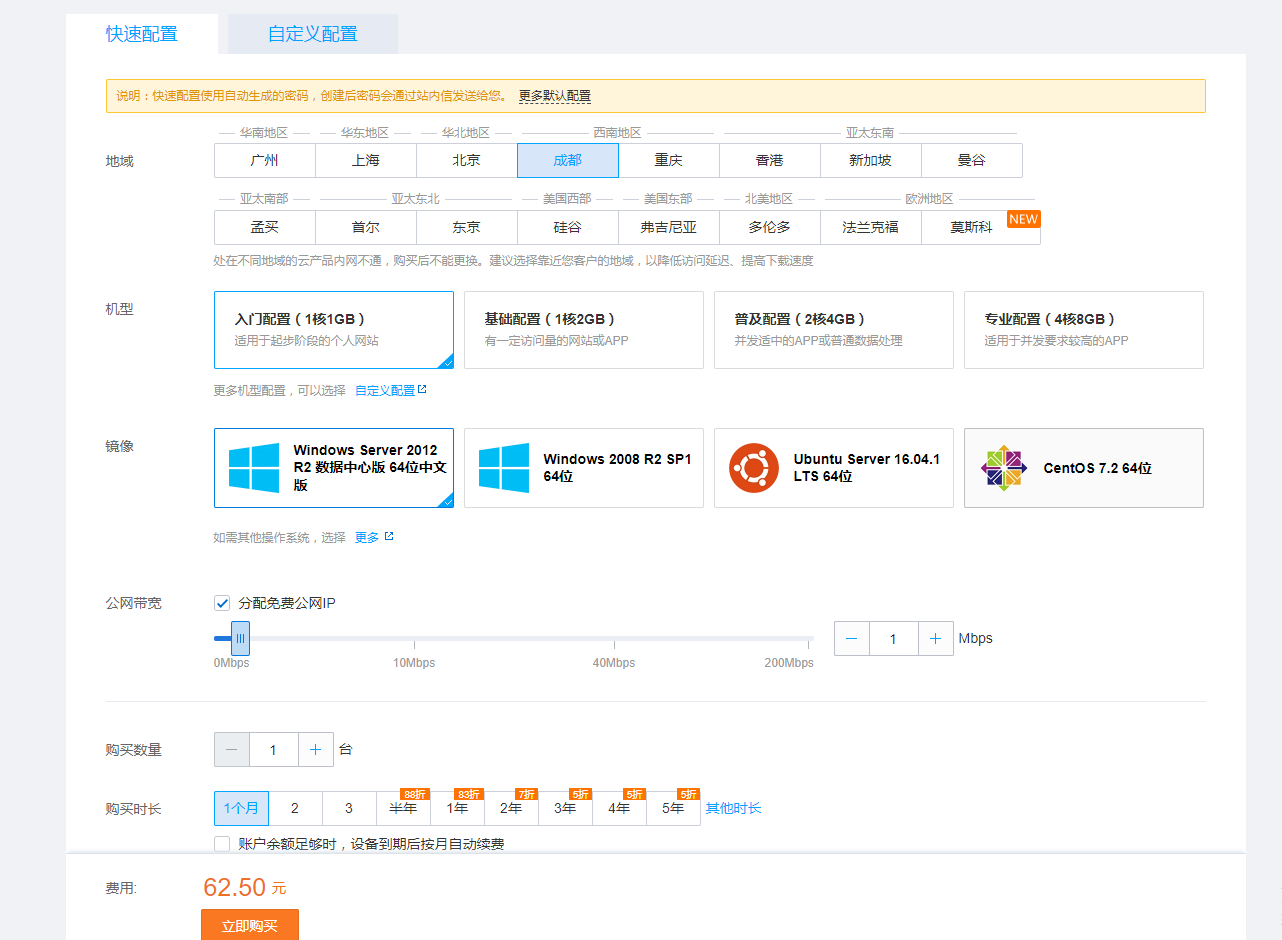This screenshot has width=1282, height=940.
Task: Select region 新加坡
Action: [871, 160]
